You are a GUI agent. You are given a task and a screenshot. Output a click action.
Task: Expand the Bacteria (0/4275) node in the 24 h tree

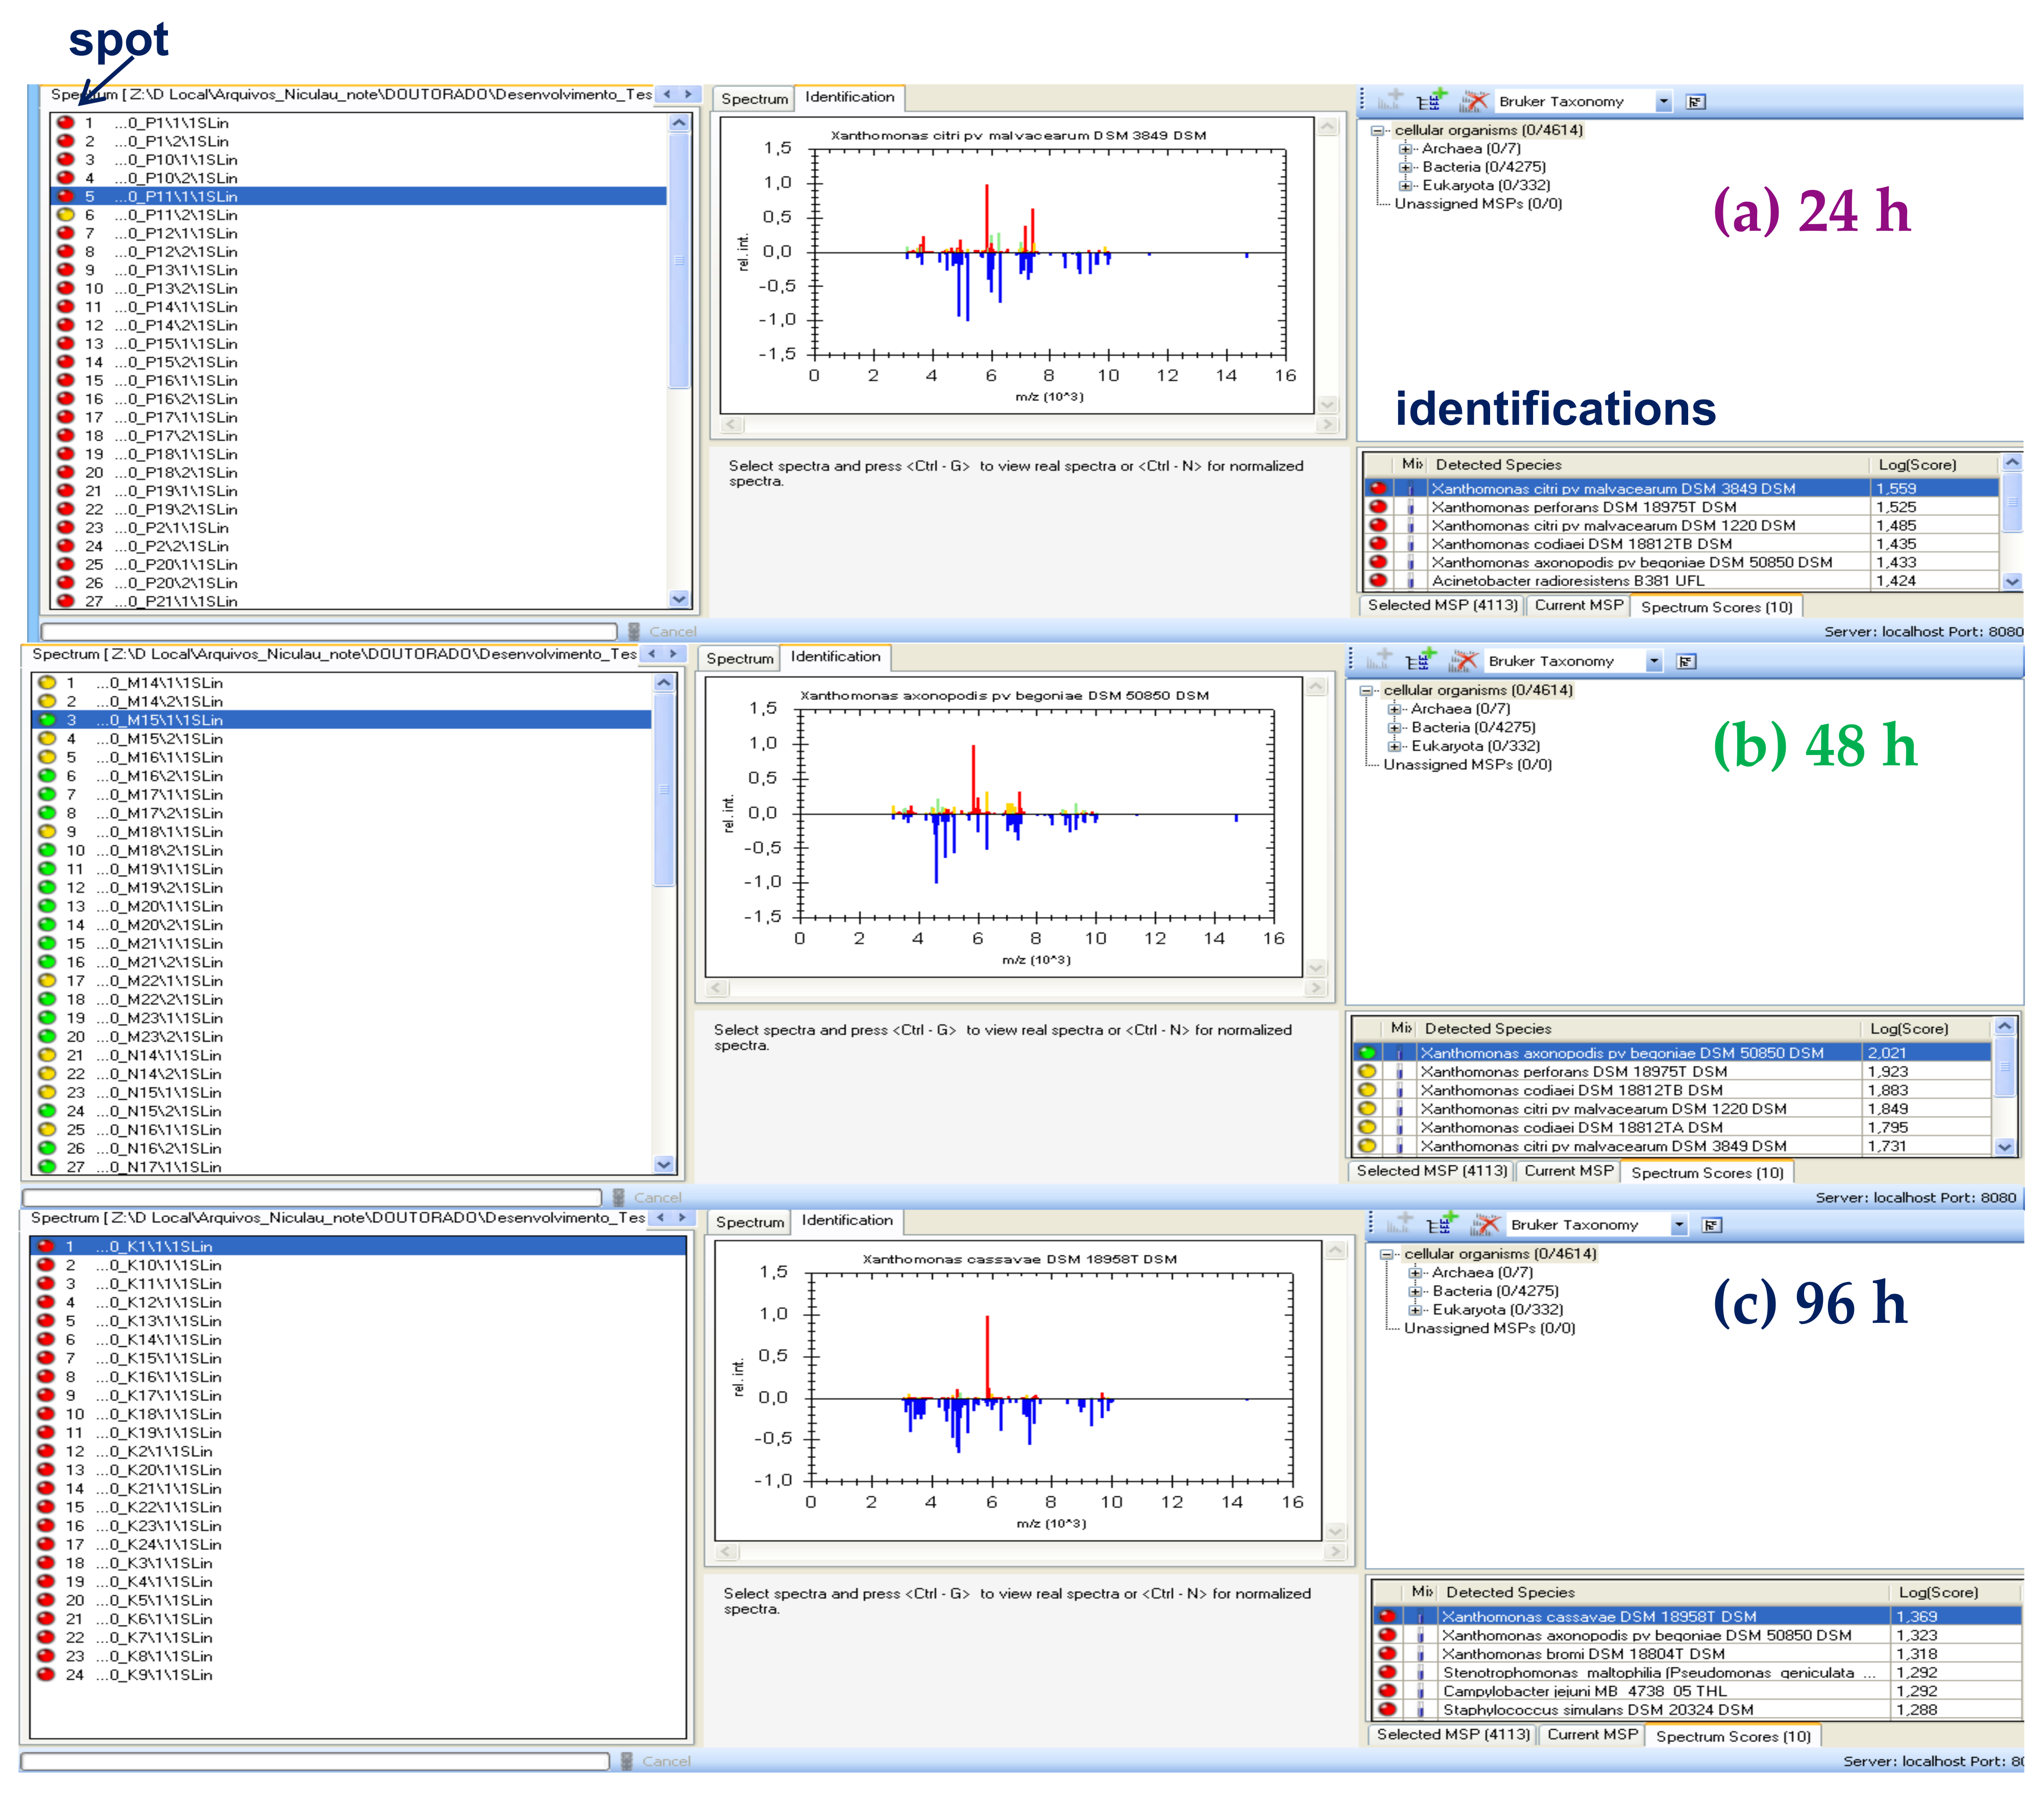point(1405,167)
